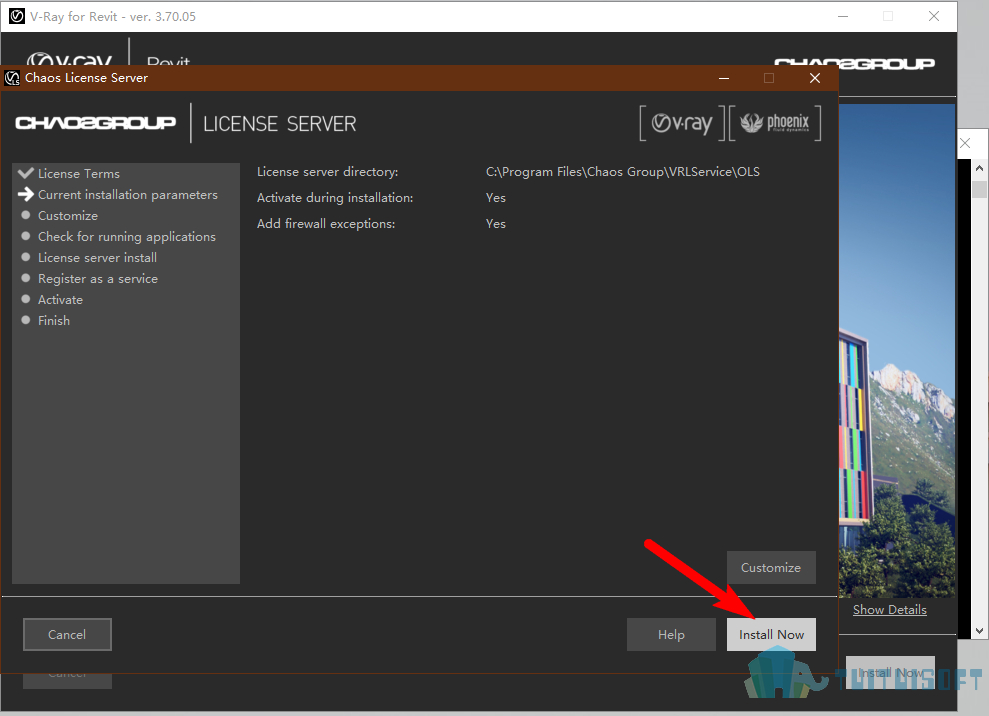Minimize the Chaos License Server window
The height and width of the screenshot is (716, 989).
click(724, 78)
